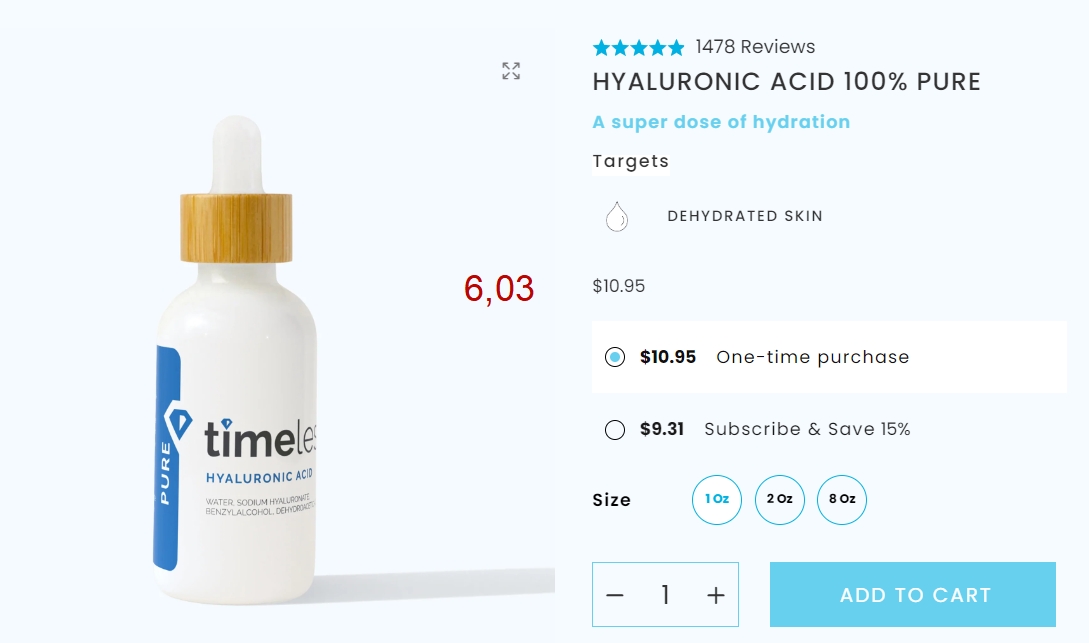Choose the 1 Oz size option
The width and height of the screenshot is (1089, 643).
tap(717, 500)
